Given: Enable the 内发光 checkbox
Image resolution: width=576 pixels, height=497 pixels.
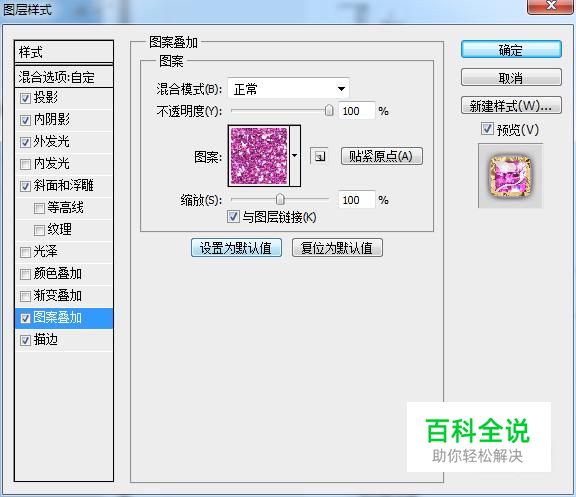Looking at the screenshot, I should coord(25,164).
